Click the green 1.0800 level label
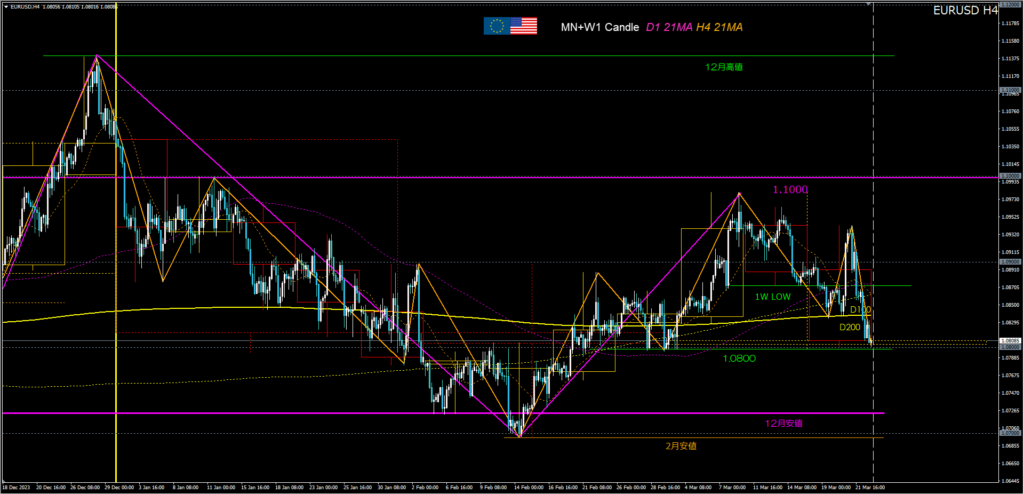The image size is (1024, 494). click(x=739, y=357)
